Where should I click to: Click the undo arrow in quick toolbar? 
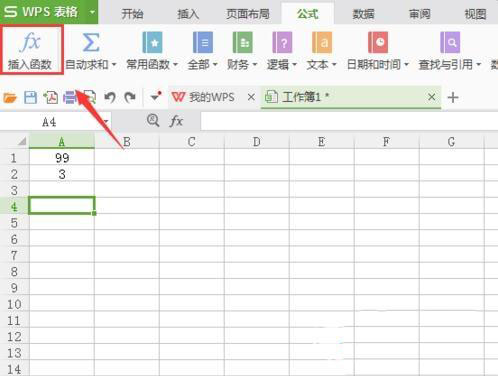[x=110, y=98]
